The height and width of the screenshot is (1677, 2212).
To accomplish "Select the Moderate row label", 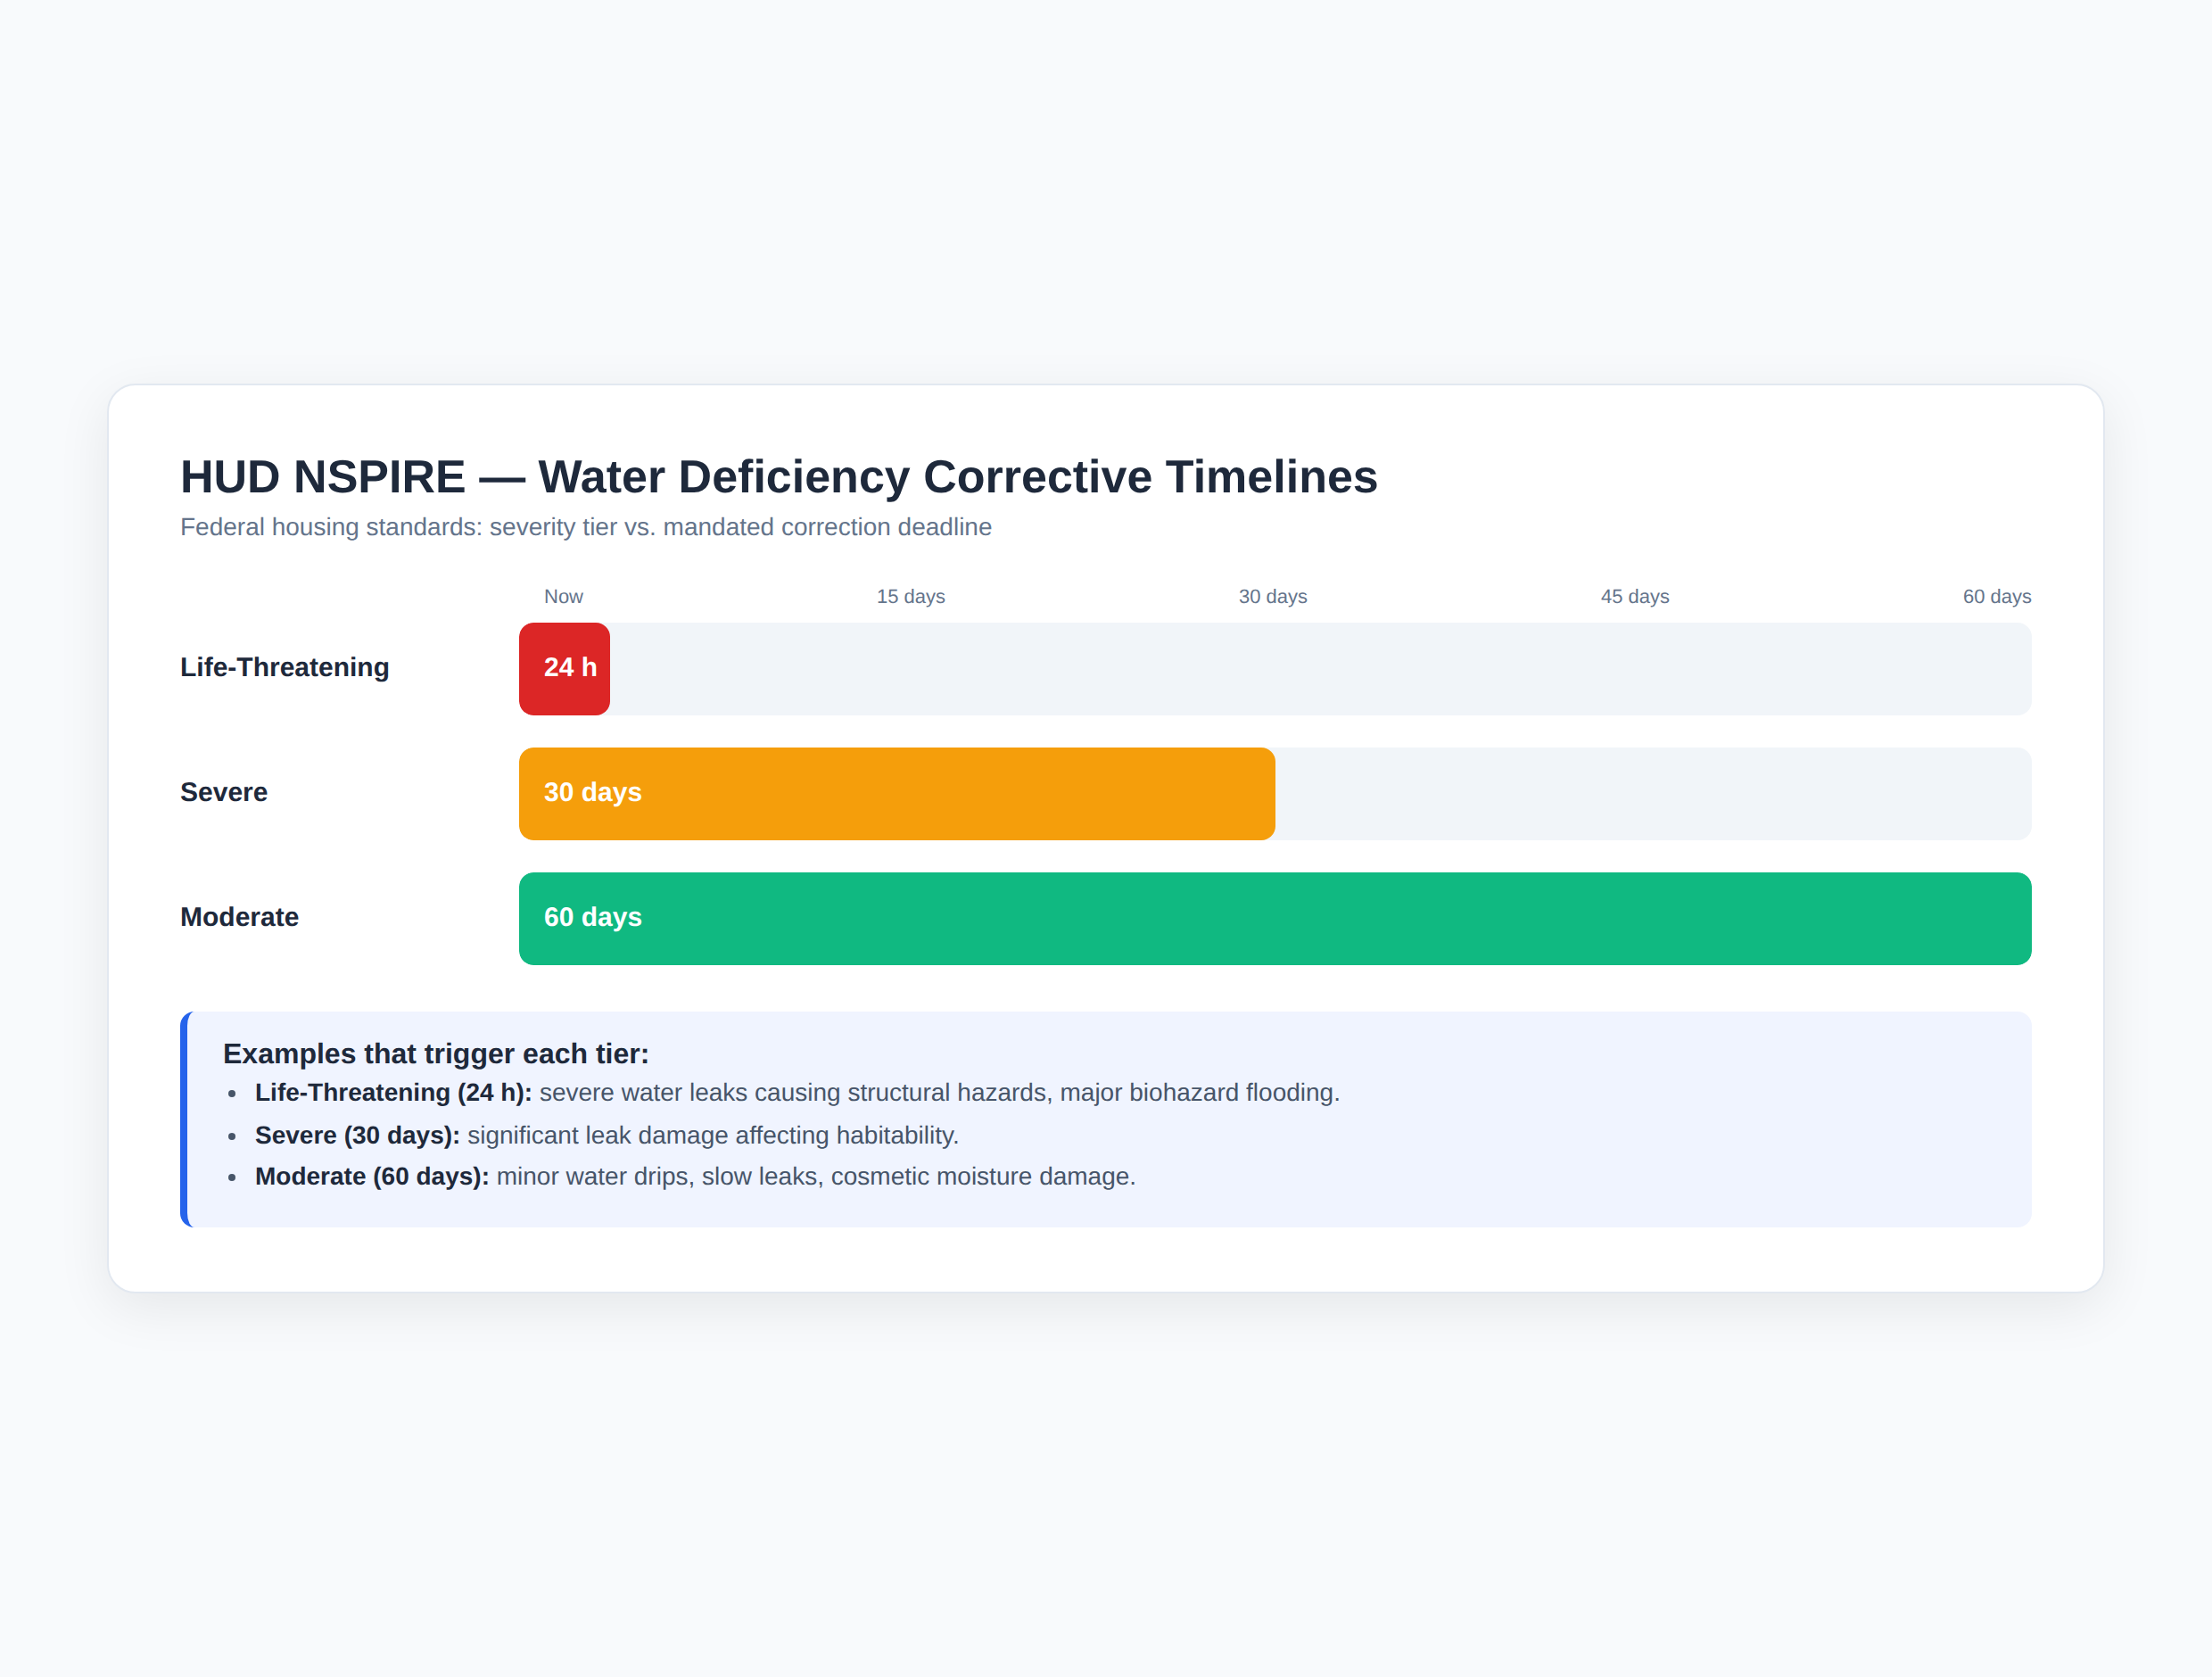I will tap(240, 917).
